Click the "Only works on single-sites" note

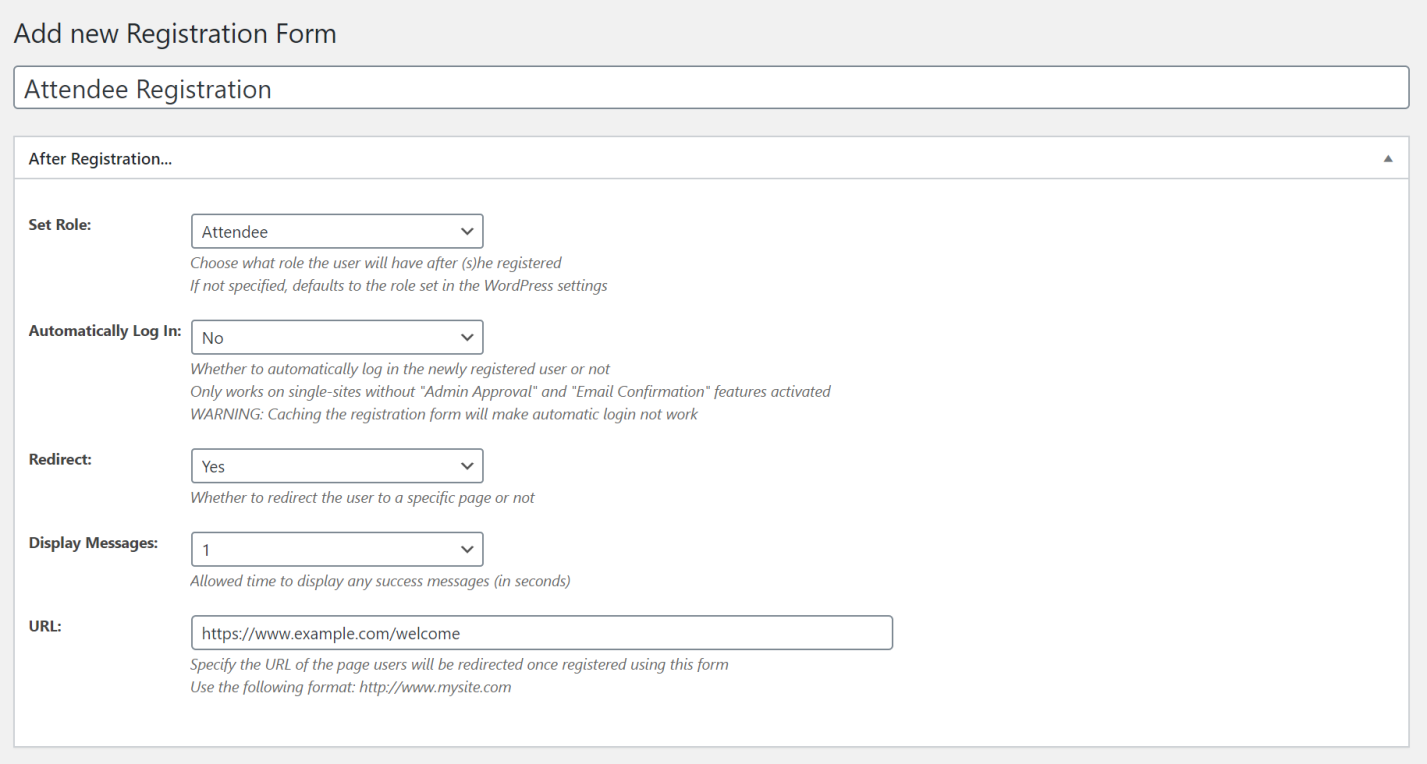tap(510, 392)
